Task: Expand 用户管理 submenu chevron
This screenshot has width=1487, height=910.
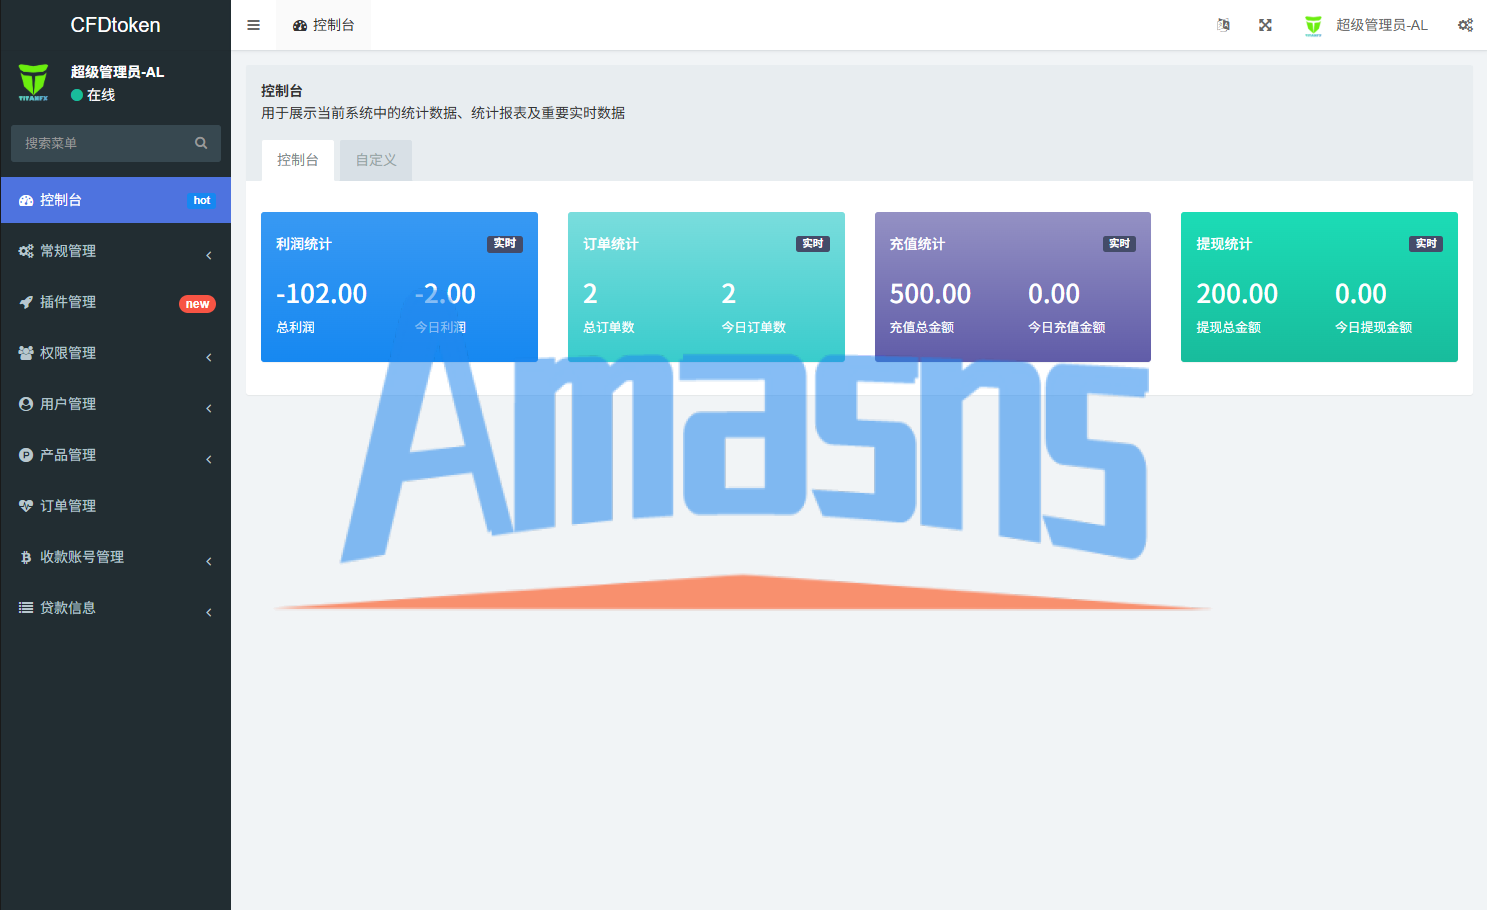Action: (209, 408)
